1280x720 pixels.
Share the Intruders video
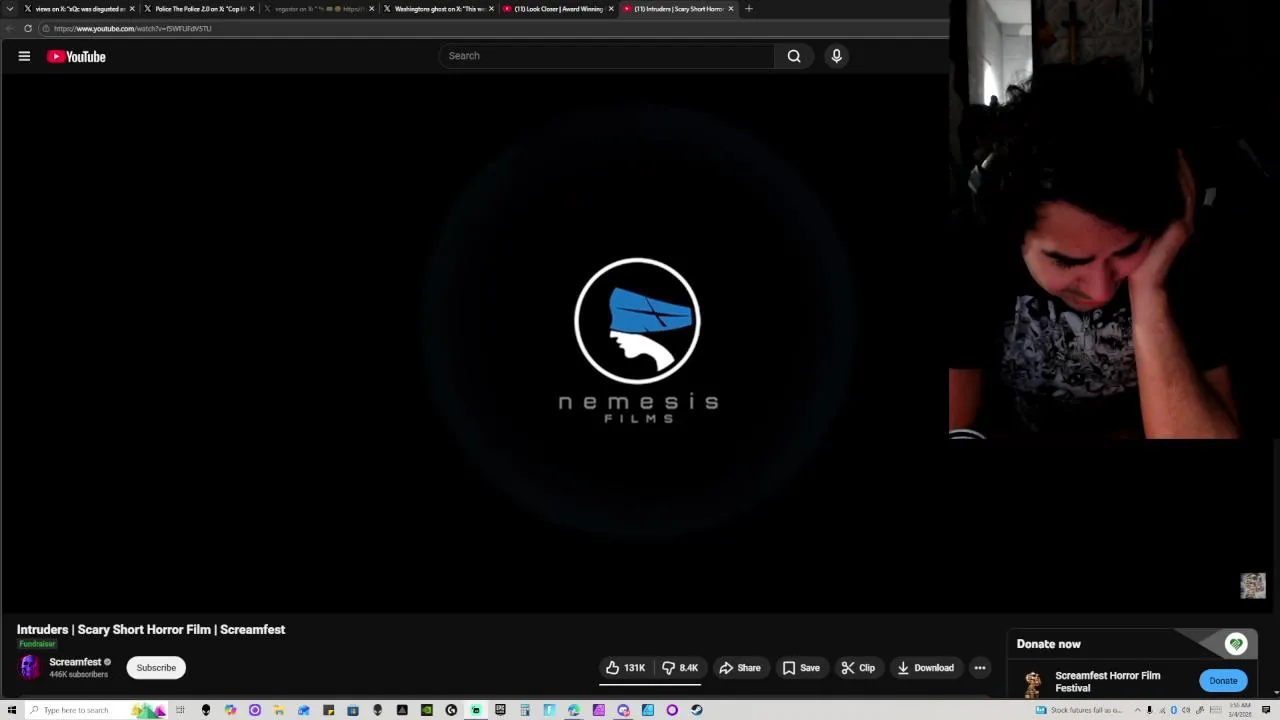pos(741,668)
